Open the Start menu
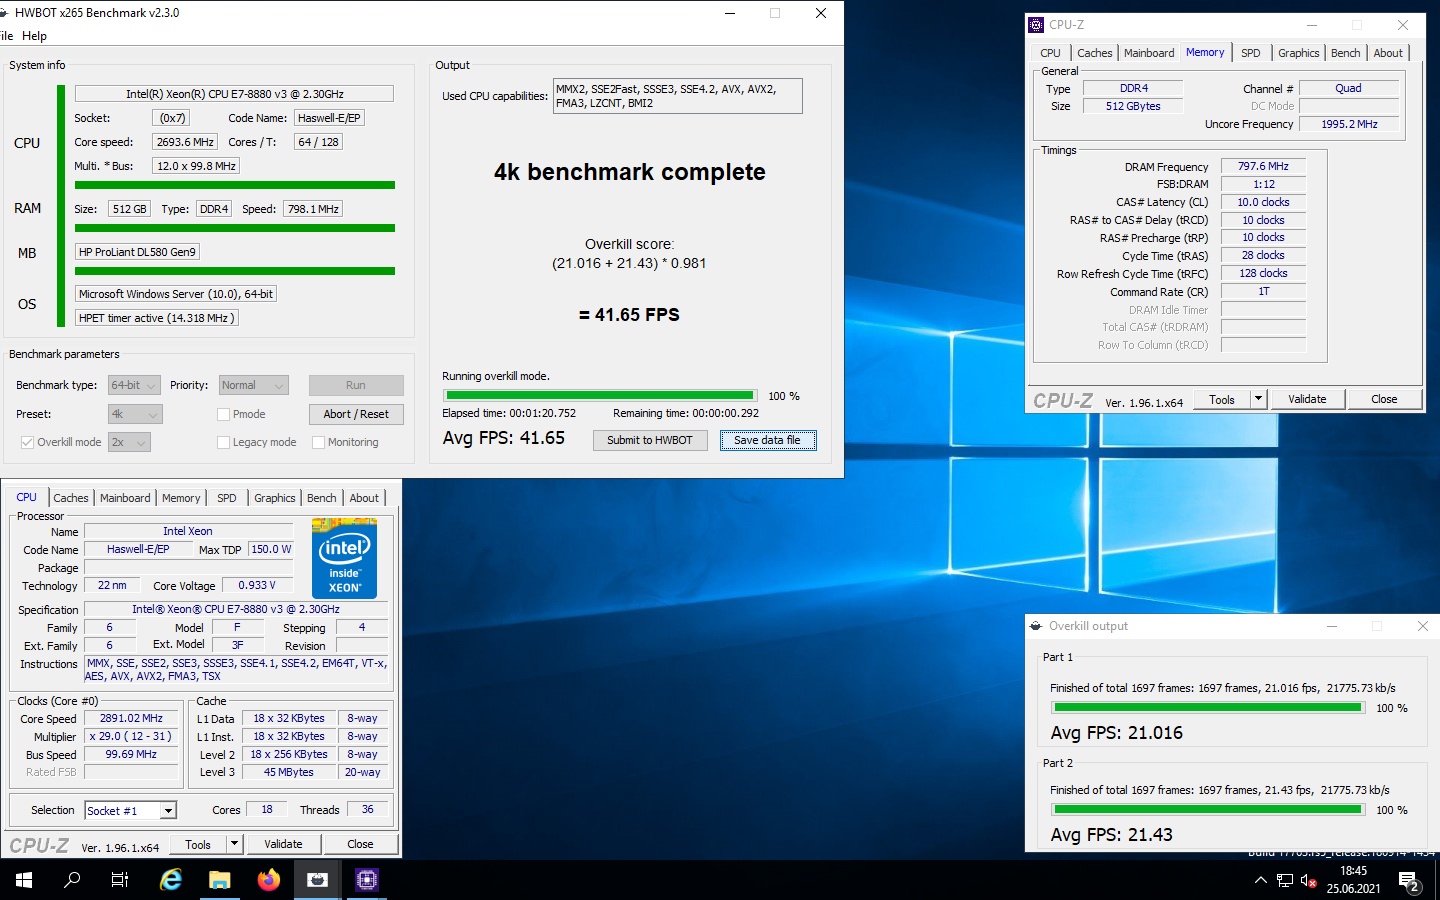This screenshot has height=900, width=1440. coord(24,880)
